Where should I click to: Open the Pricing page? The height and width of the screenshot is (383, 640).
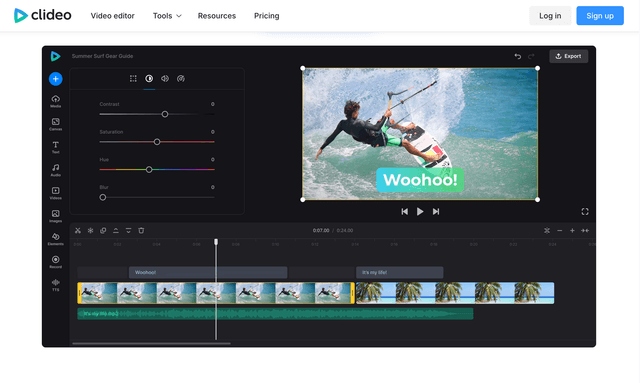267,16
